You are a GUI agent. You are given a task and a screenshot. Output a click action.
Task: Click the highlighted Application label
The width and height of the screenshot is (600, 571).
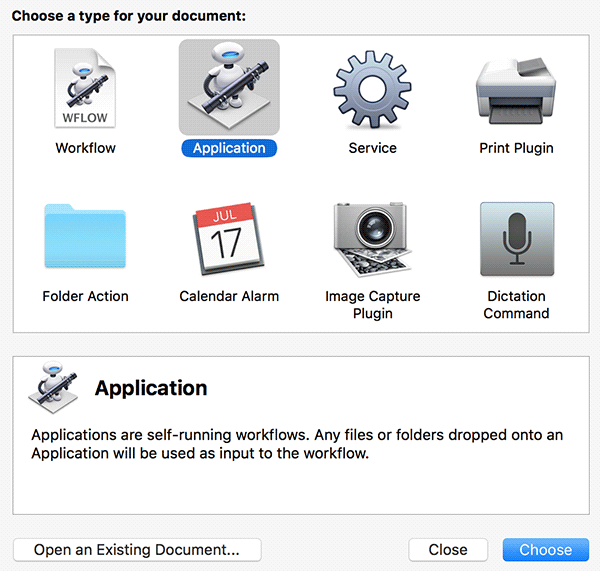coord(229,148)
